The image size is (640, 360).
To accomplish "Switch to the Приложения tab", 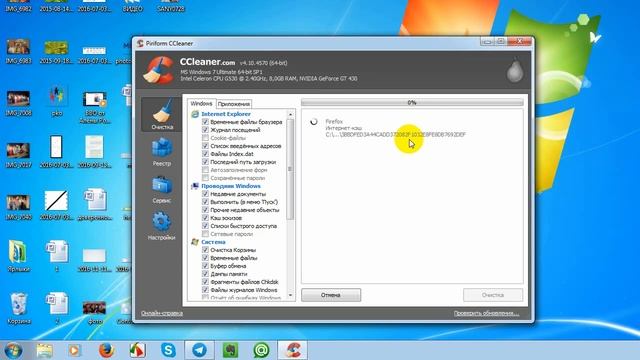I will coord(233,104).
